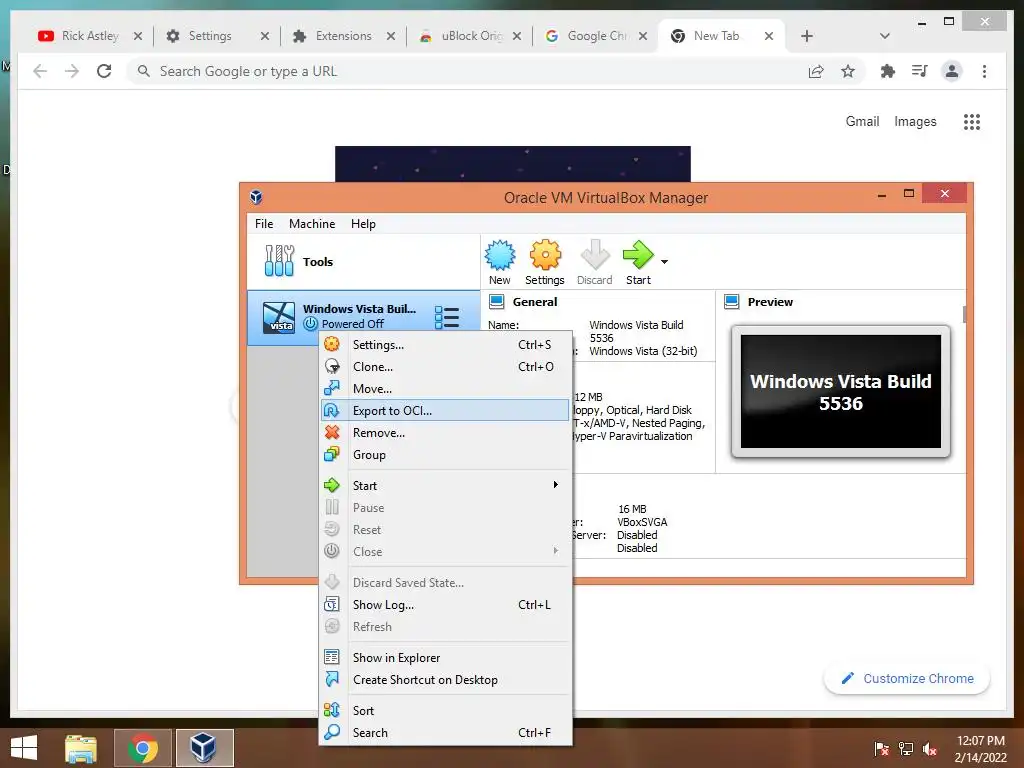The image size is (1024, 768).
Task: Click the VirtualBox taskbar icon
Action: [204, 748]
